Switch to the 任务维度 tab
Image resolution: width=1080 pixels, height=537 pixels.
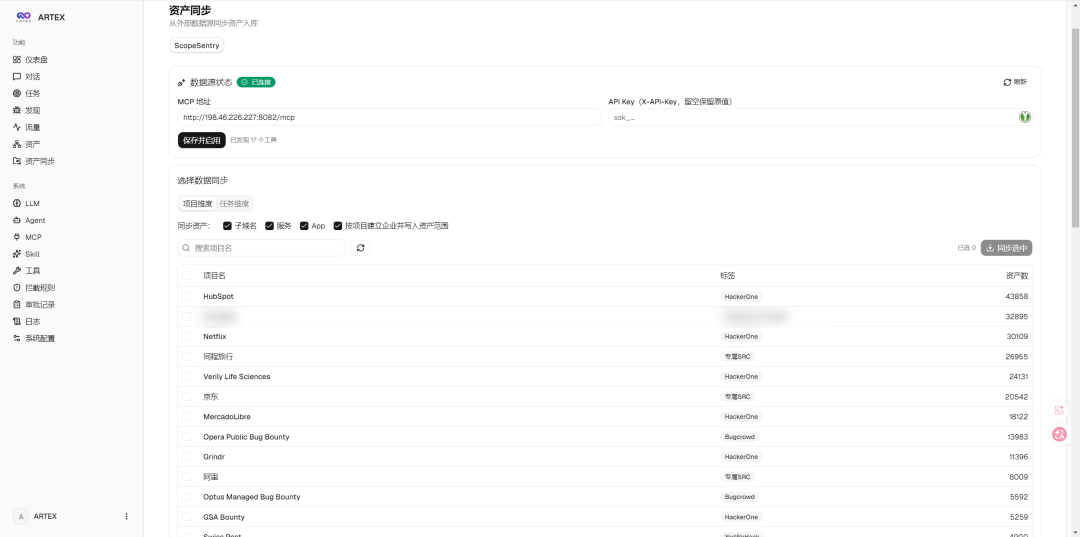point(234,204)
